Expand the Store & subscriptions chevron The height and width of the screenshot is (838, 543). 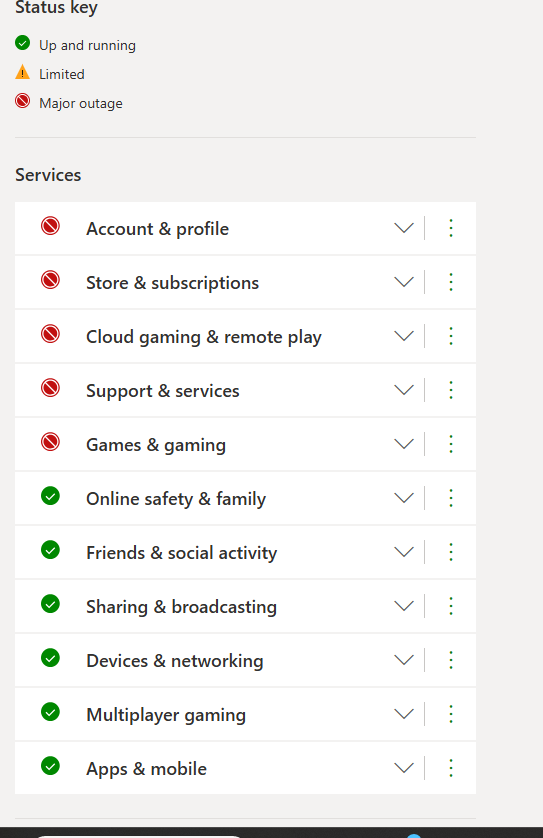click(404, 282)
